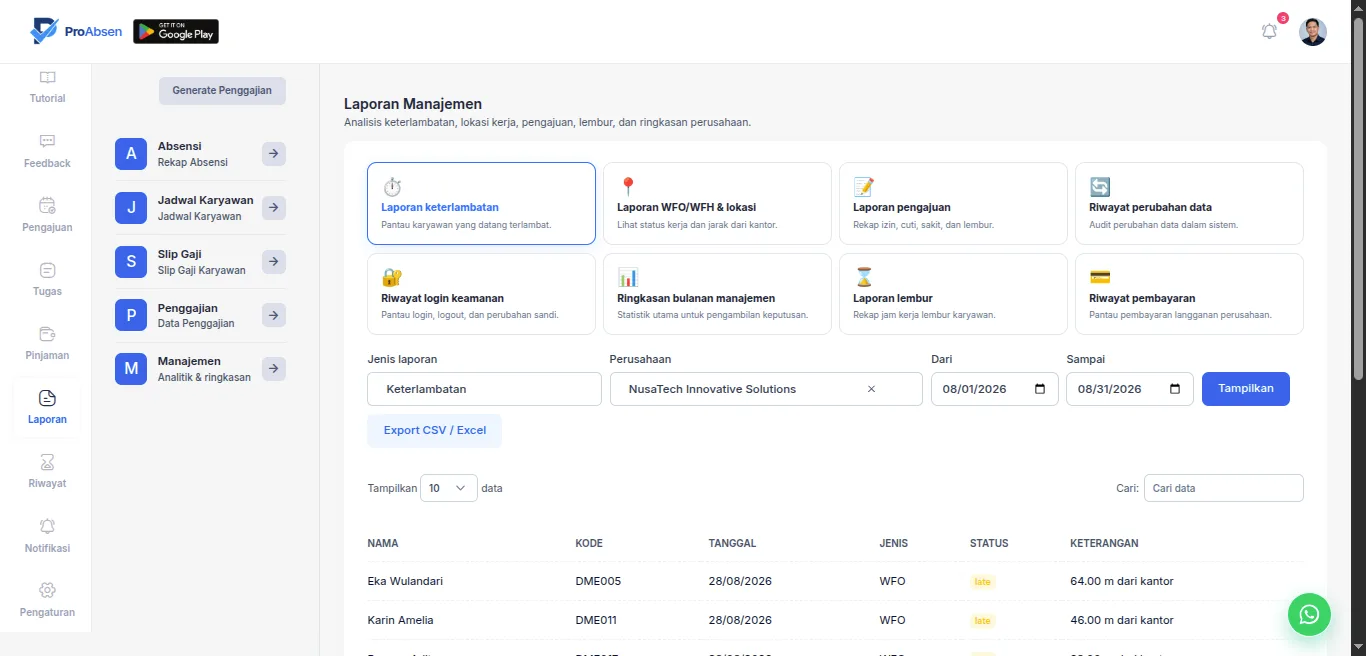Select the Laporan pengajuan card
The width and height of the screenshot is (1366, 656).
pos(953,204)
